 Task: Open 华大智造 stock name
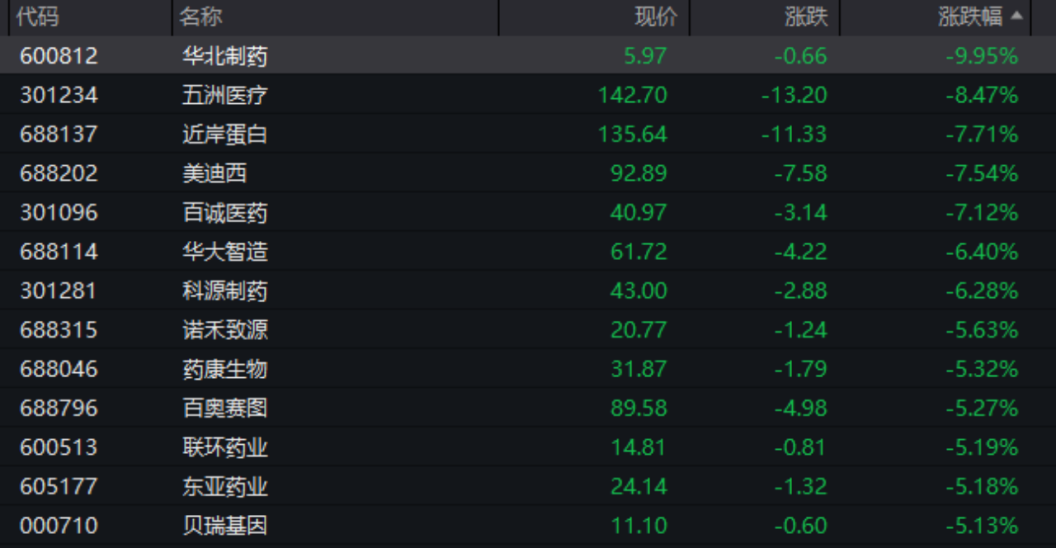pyautogui.click(x=225, y=251)
